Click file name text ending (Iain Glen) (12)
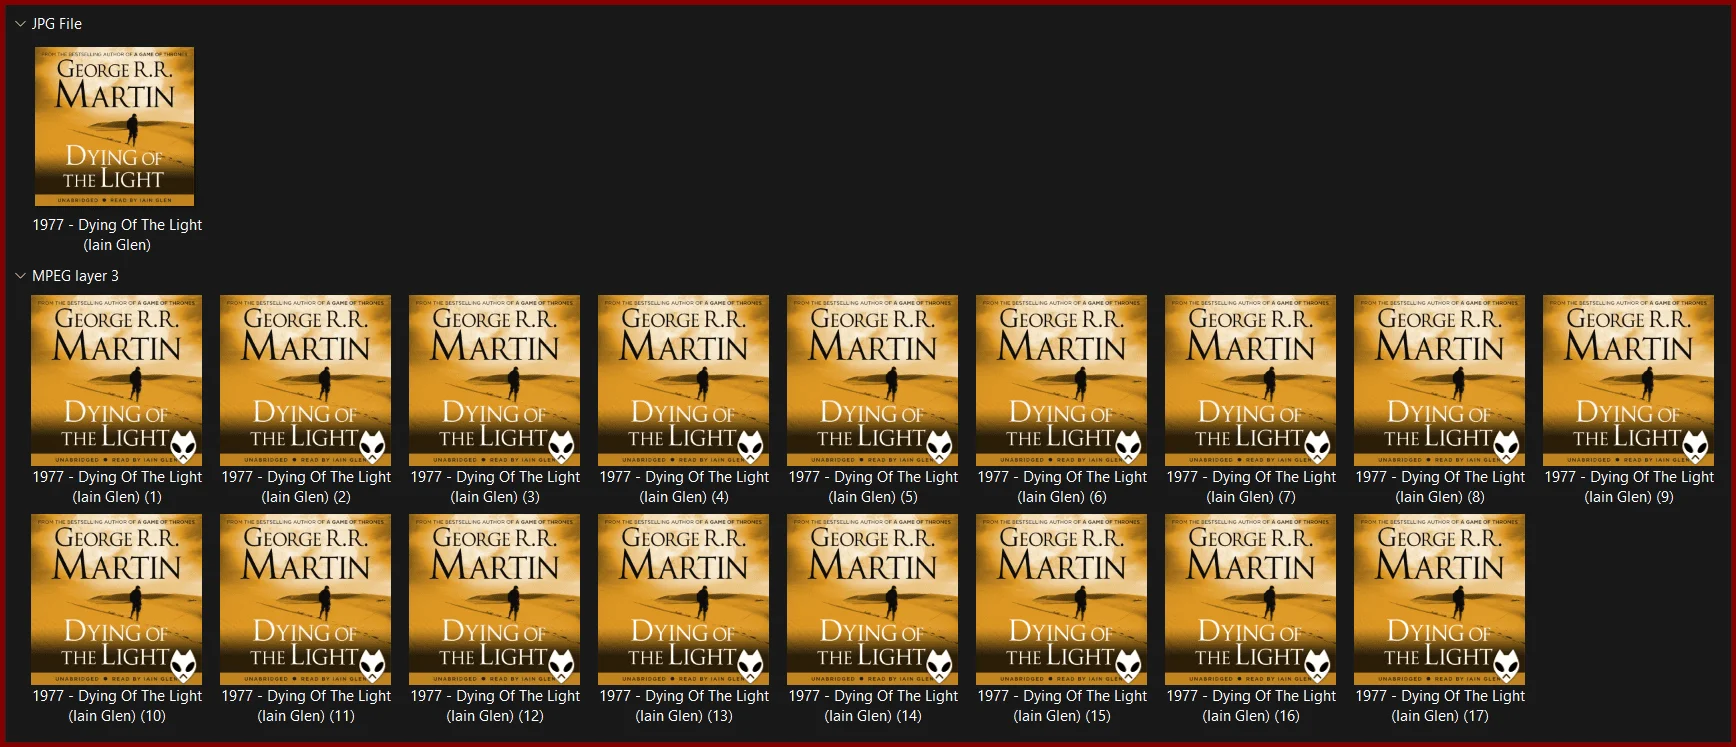 click(x=495, y=706)
